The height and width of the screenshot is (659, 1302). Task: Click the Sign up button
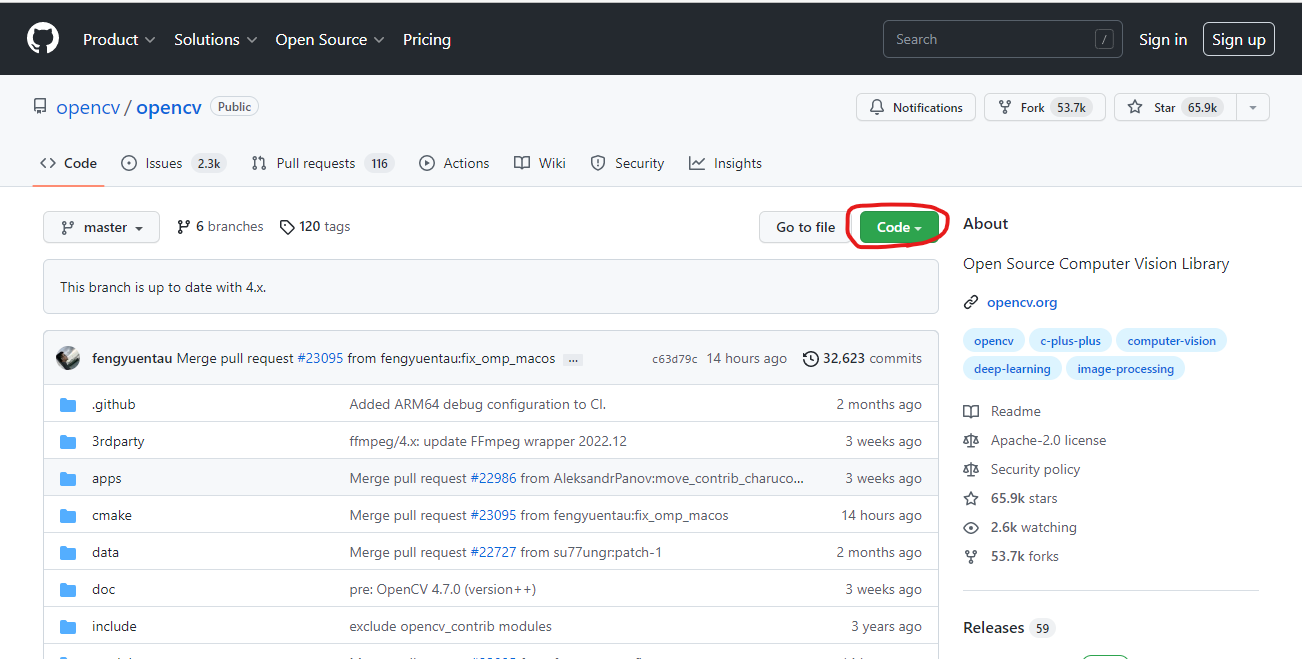1238,40
